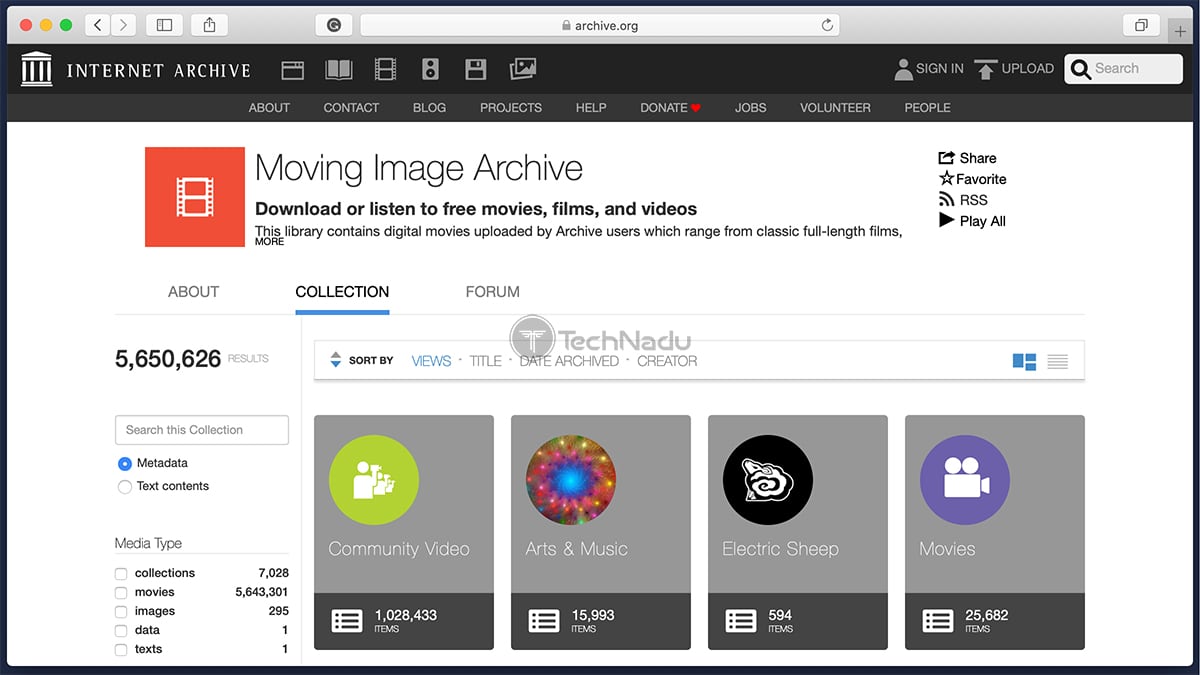This screenshot has width=1200, height=675.
Task: Switch to tile grid view icon
Action: tap(1024, 361)
